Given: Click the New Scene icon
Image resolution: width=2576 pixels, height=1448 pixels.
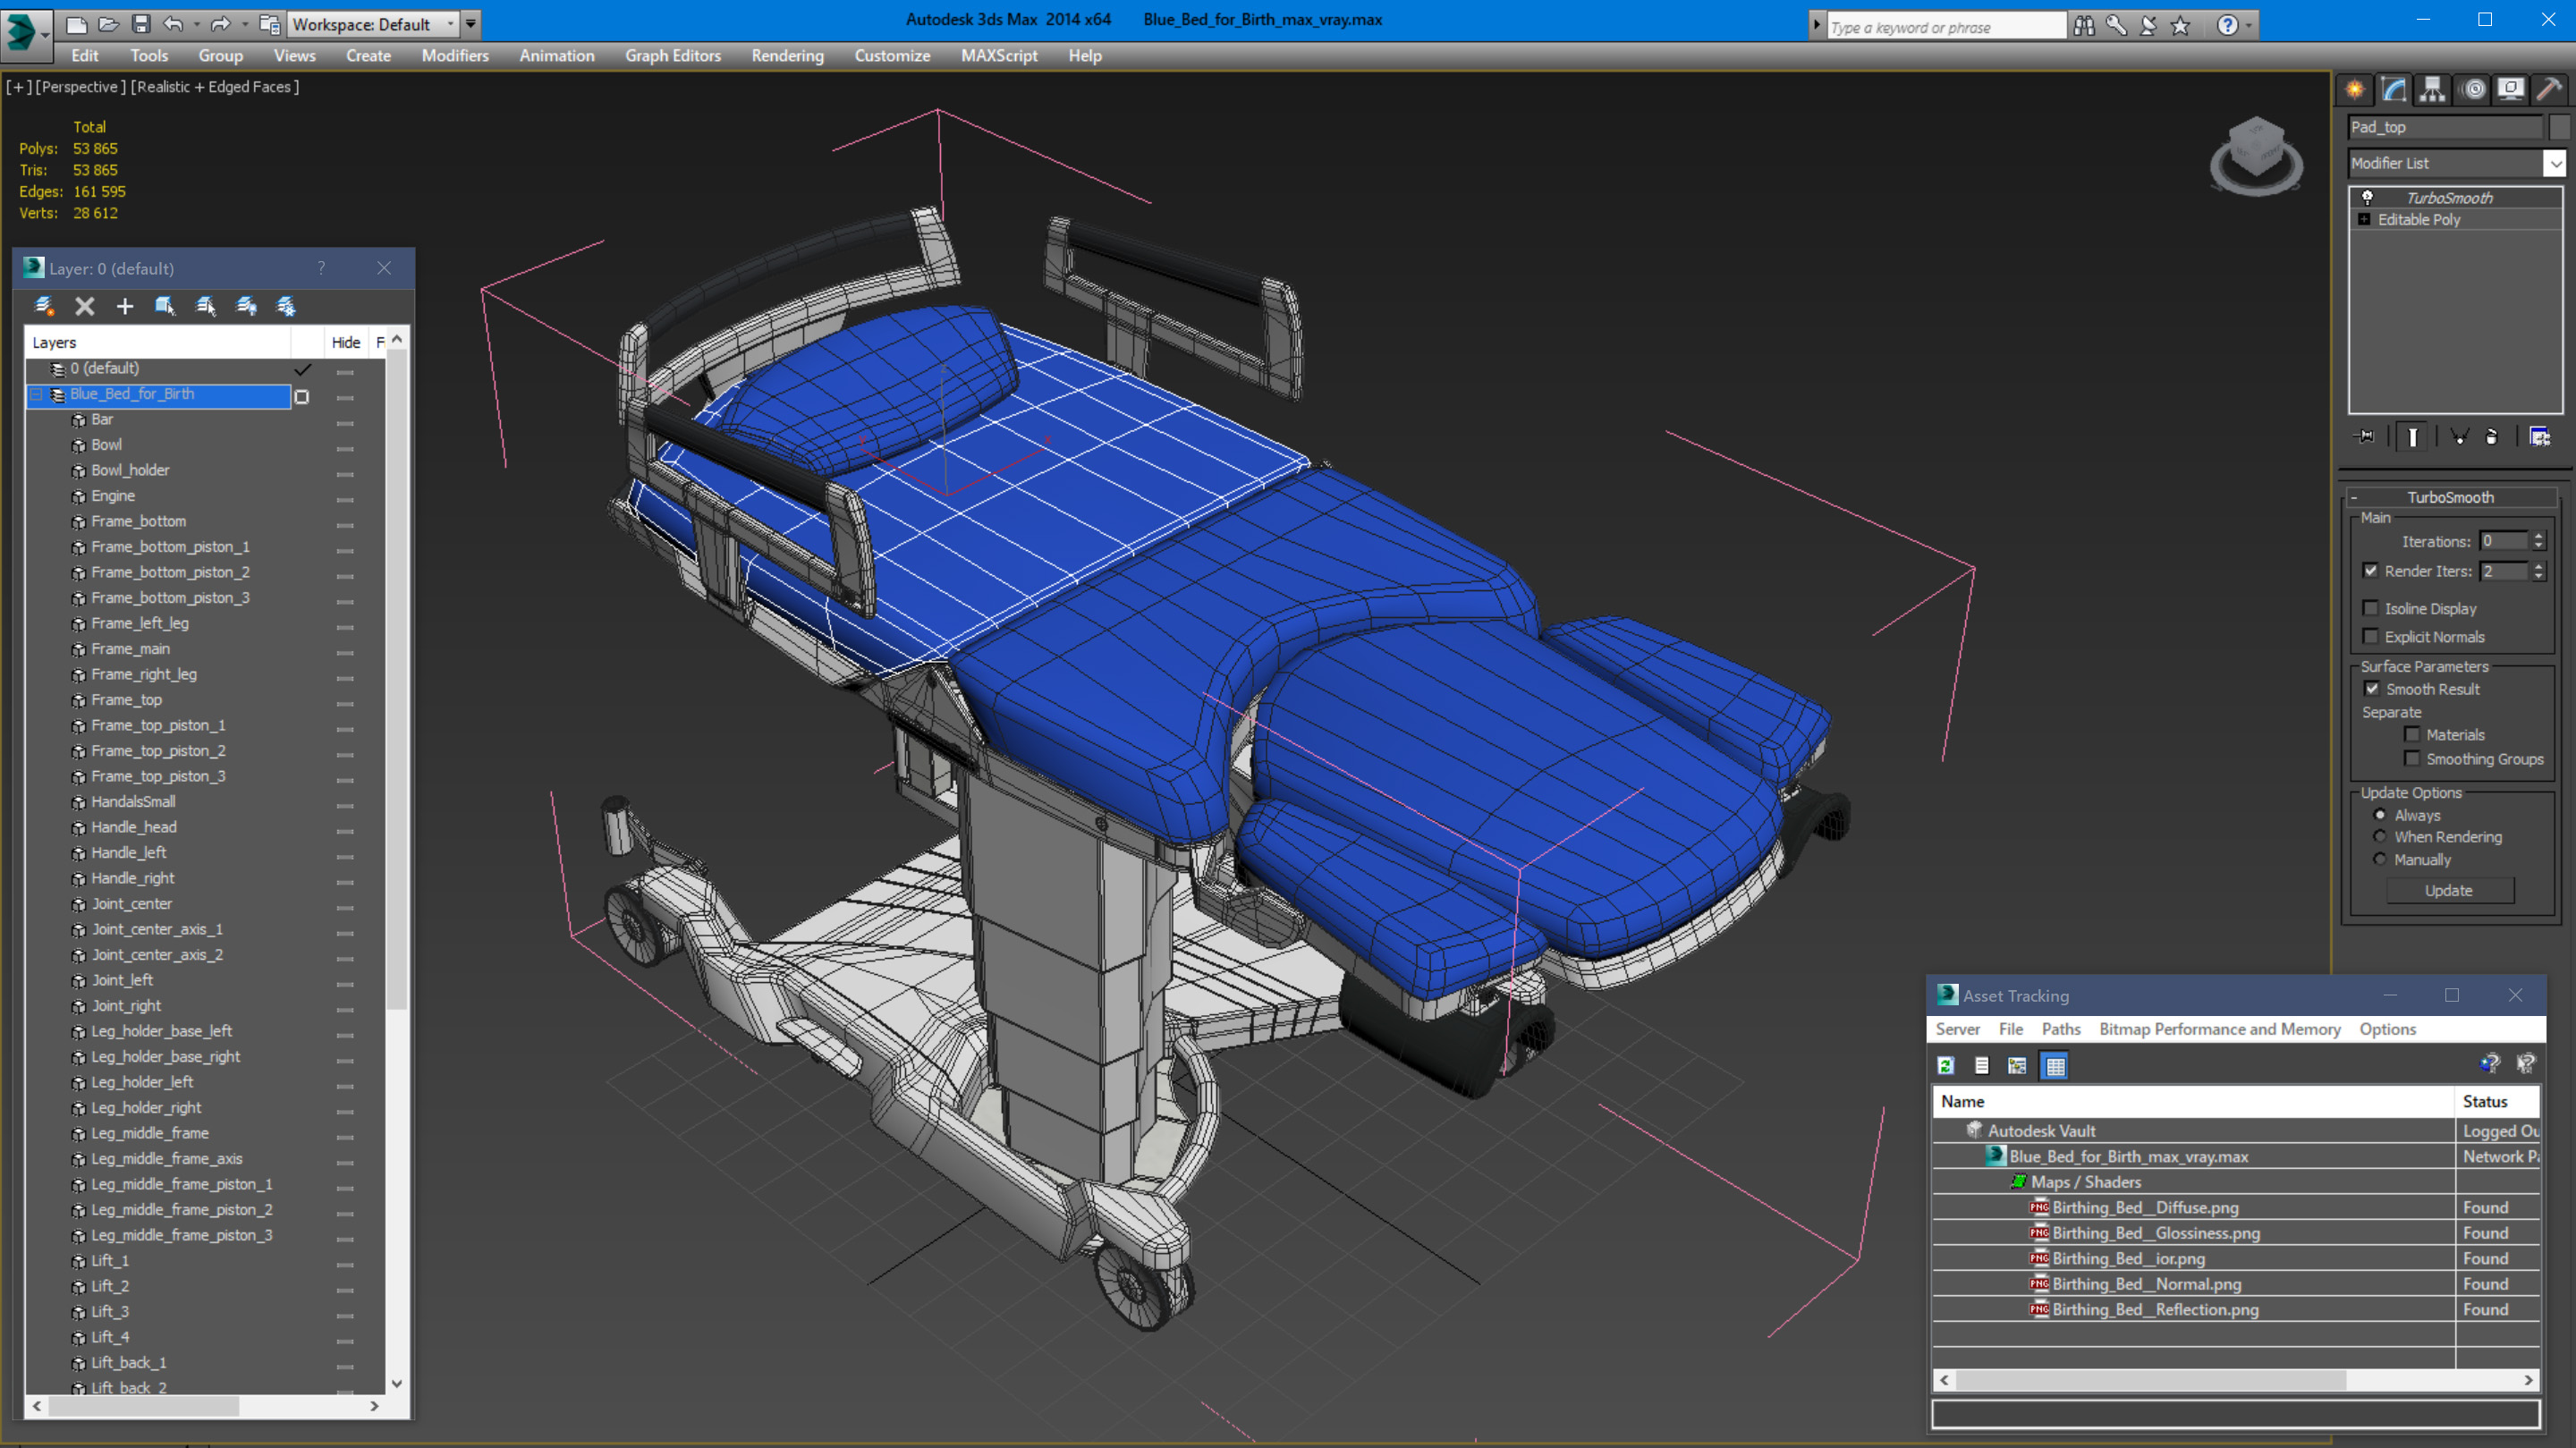Looking at the screenshot, I should coord(77,24).
